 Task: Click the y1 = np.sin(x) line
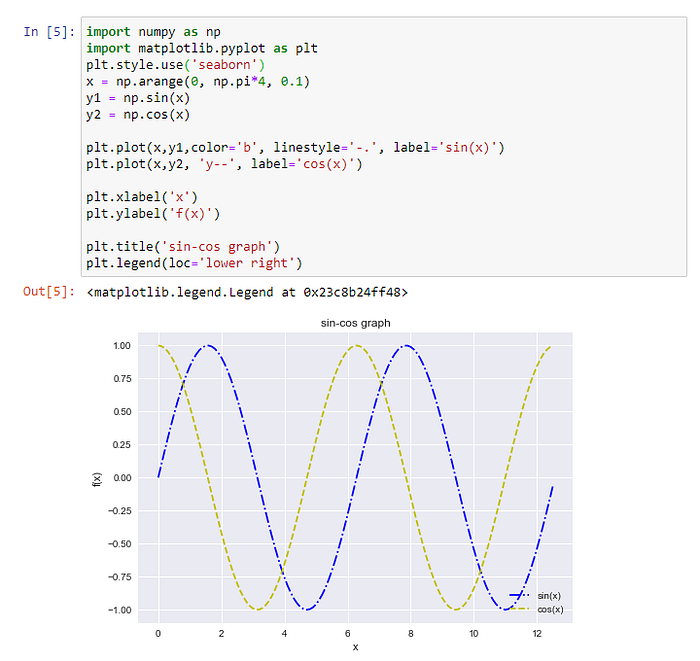138,98
